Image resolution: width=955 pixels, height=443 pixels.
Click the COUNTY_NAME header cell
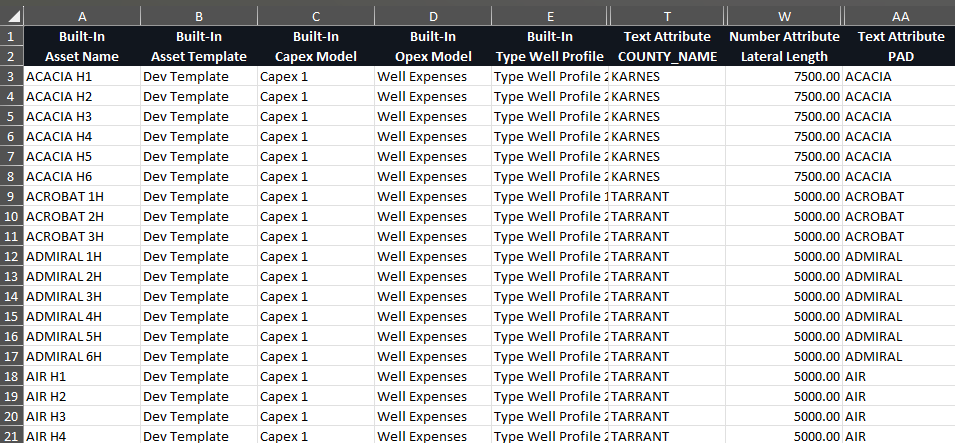668,57
